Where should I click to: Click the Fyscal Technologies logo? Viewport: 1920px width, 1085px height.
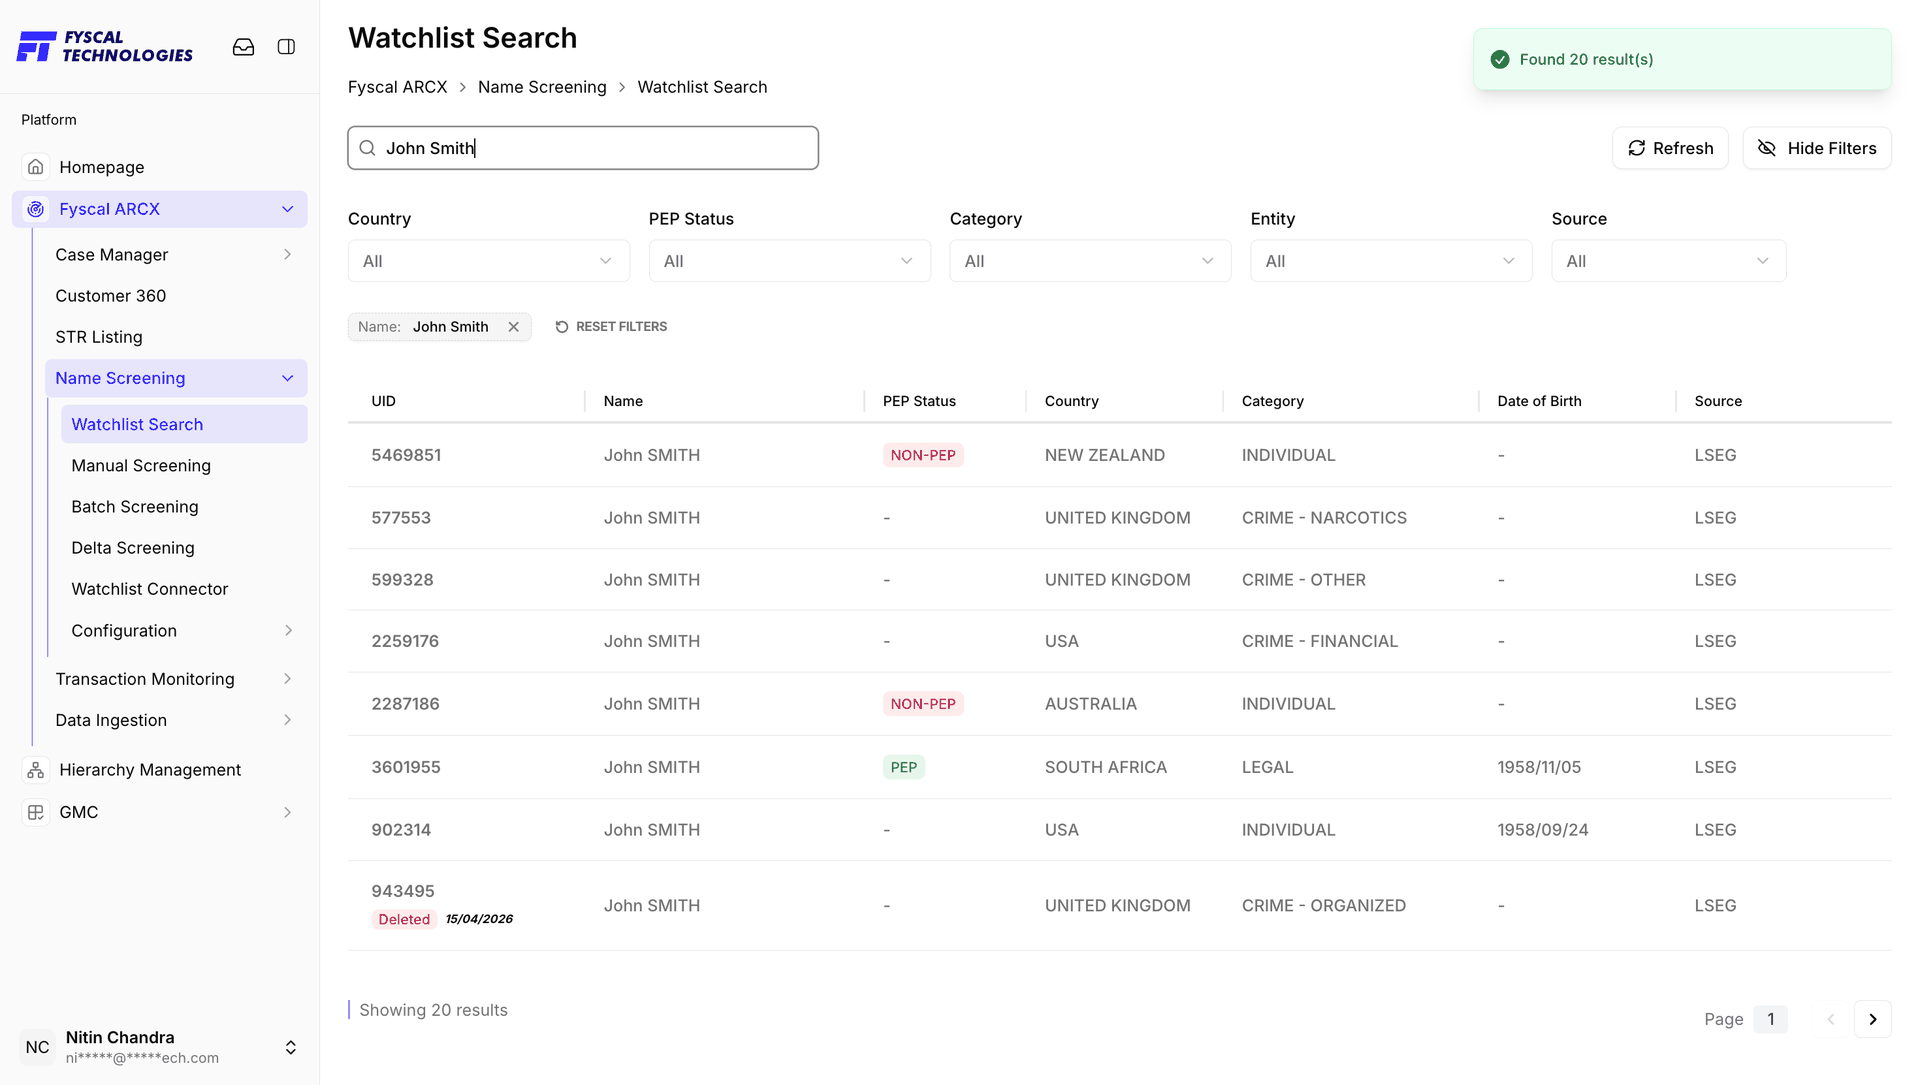click(x=105, y=47)
